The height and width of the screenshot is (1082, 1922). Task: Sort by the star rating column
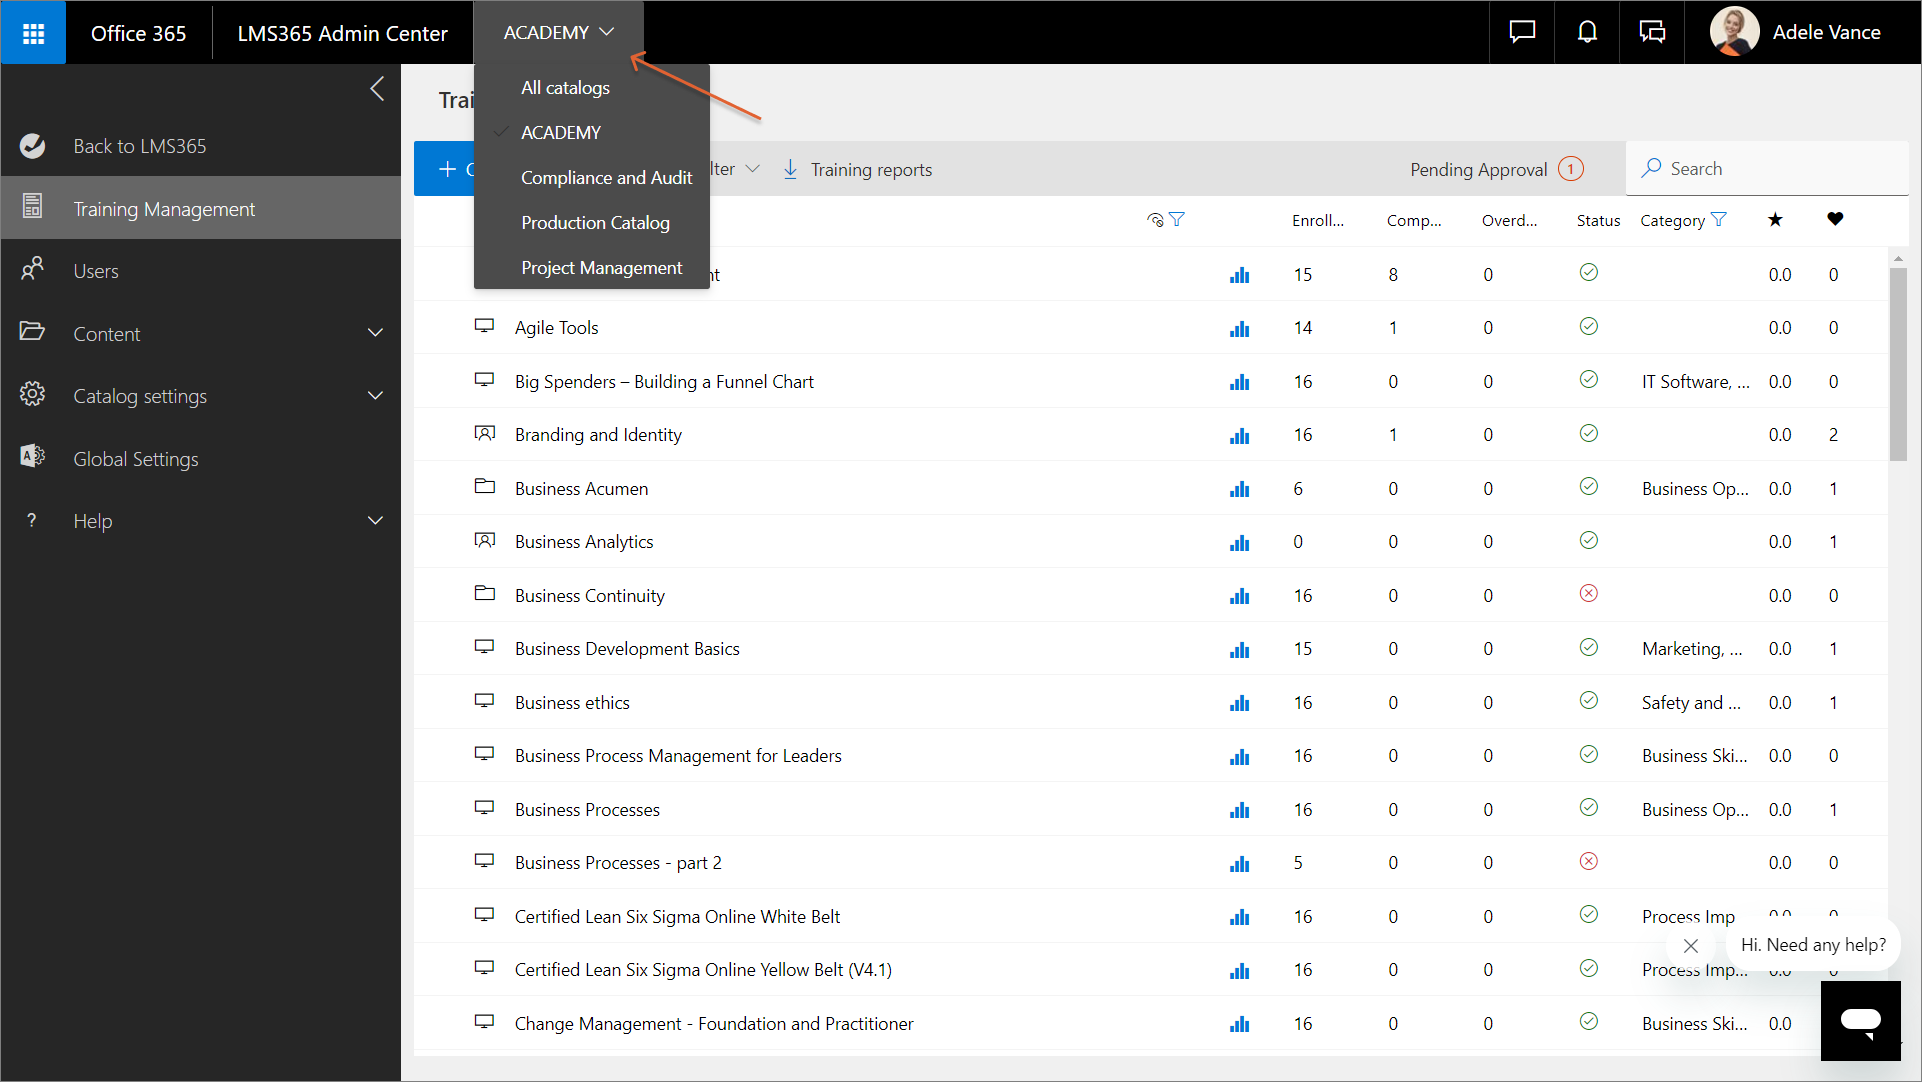pos(1775,220)
